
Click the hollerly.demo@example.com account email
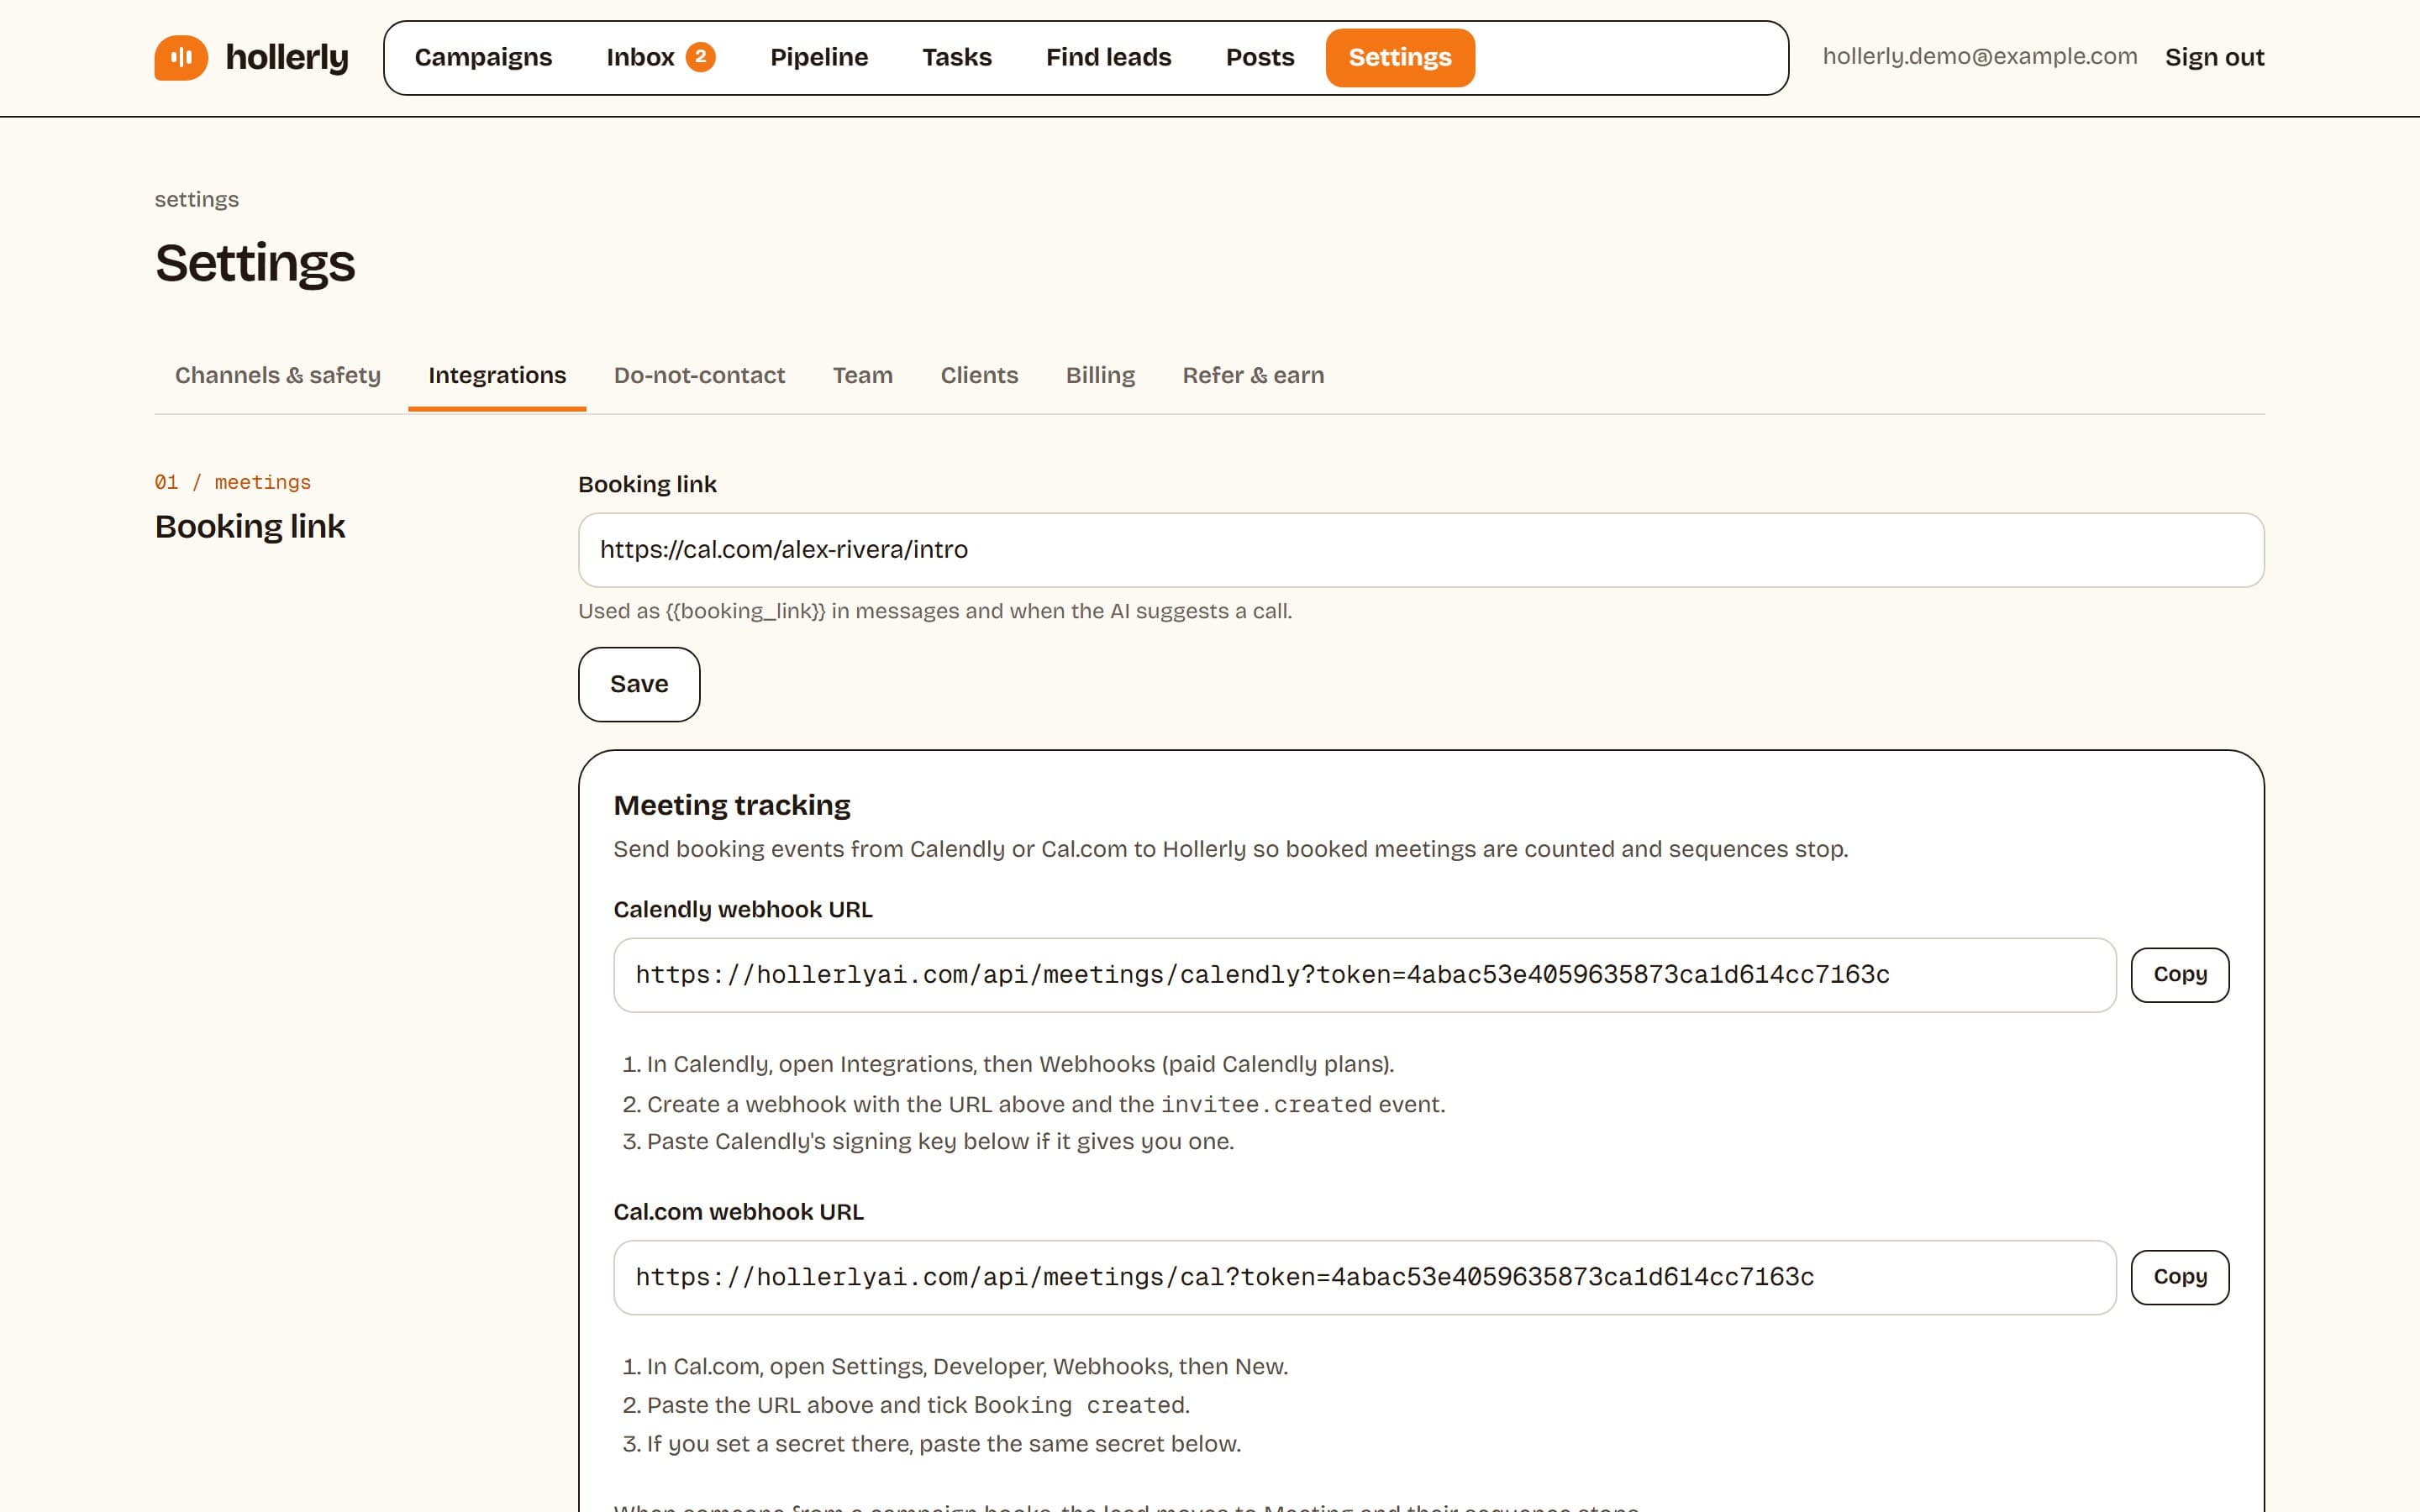pos(1980,57)
